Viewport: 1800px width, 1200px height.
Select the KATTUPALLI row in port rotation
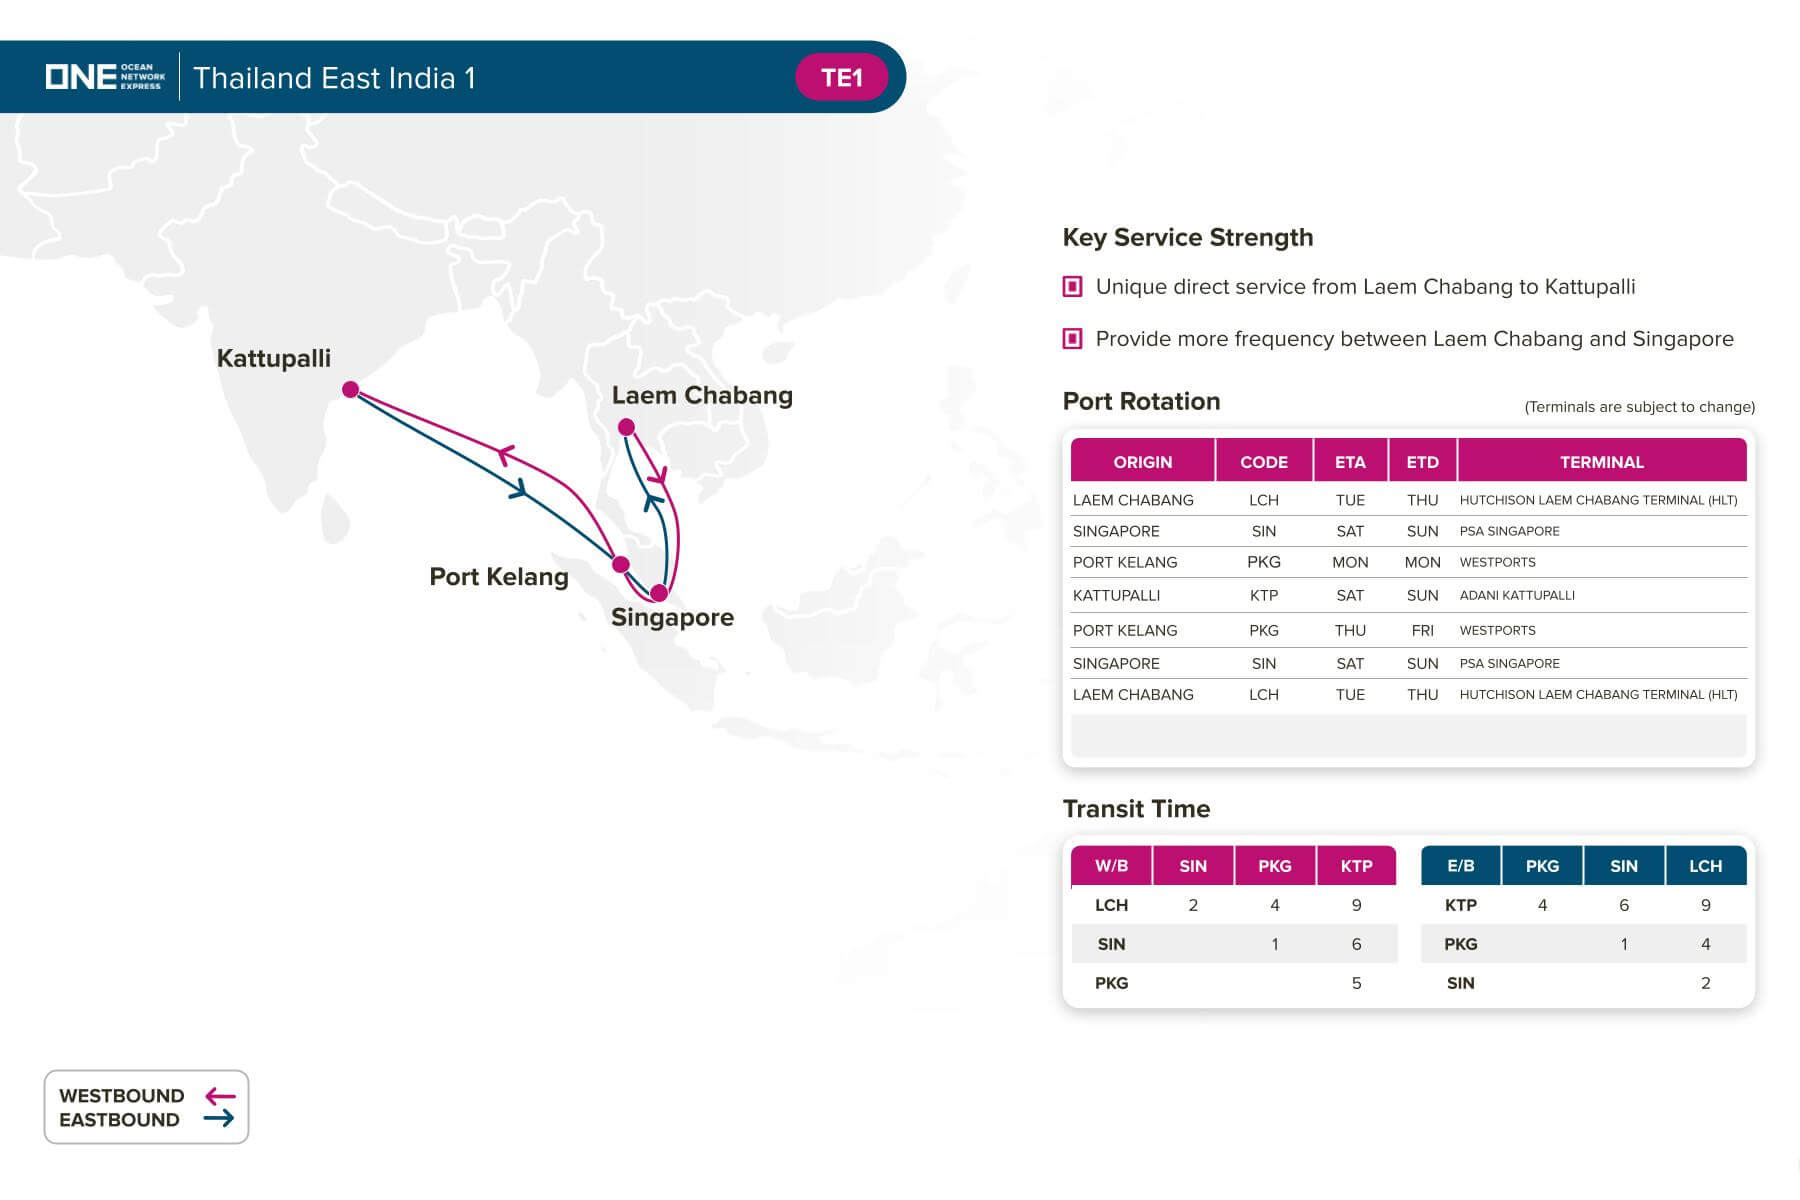[x=1408, y=595]
